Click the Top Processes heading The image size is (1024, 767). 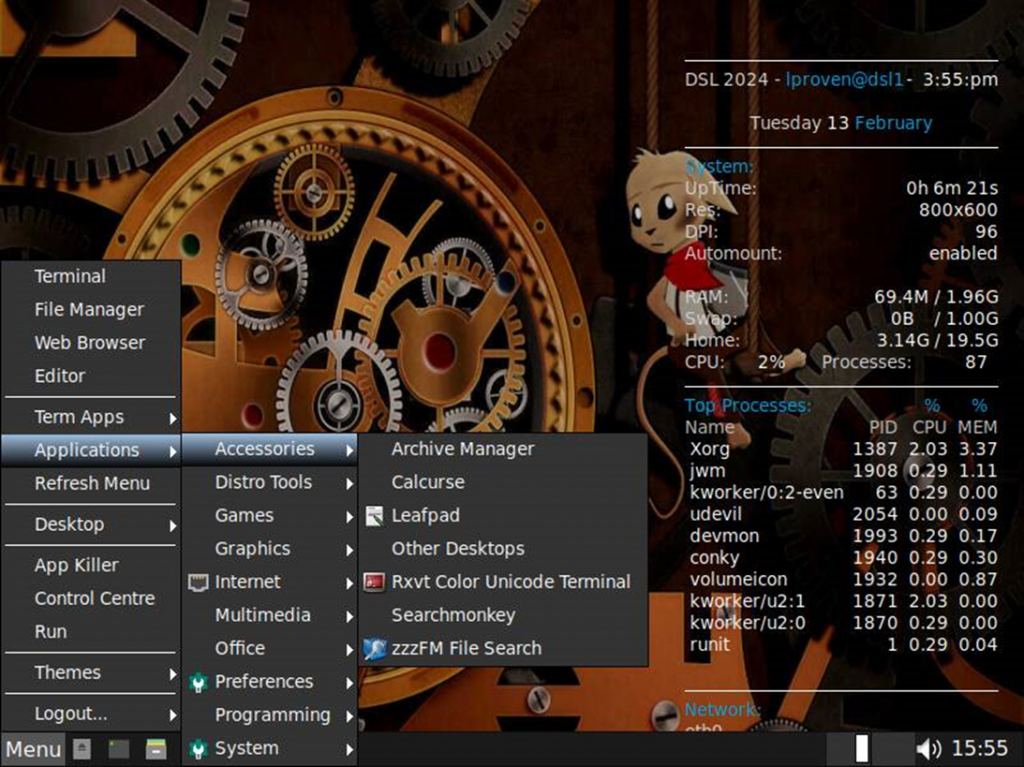coord(748,406)
